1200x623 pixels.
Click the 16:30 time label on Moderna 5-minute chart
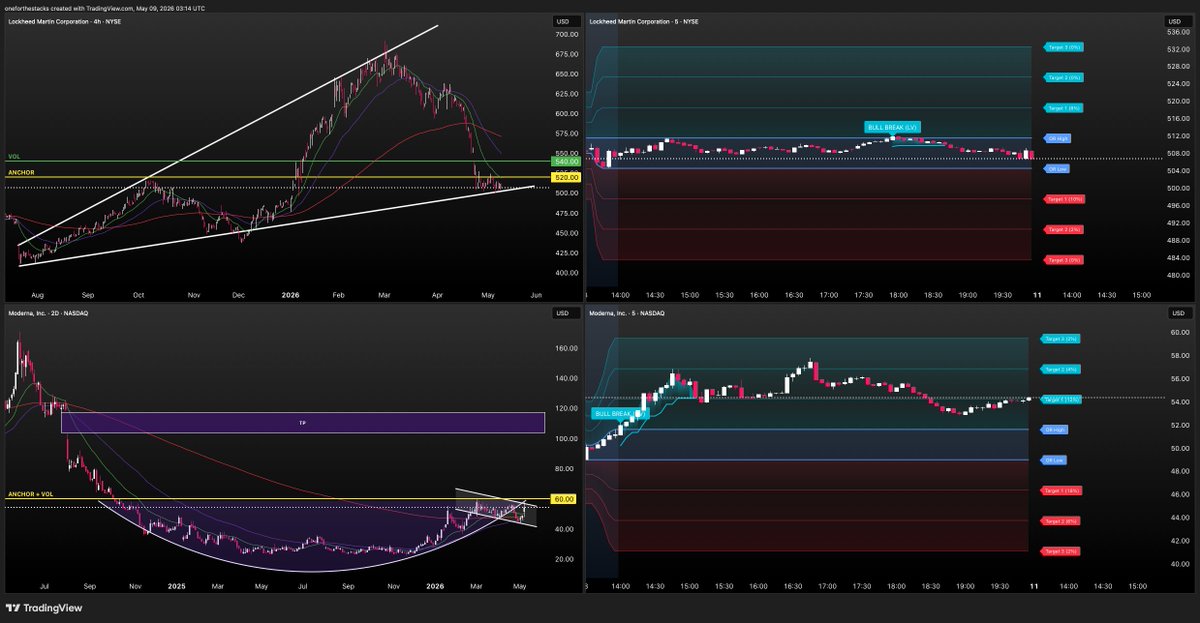794,588
